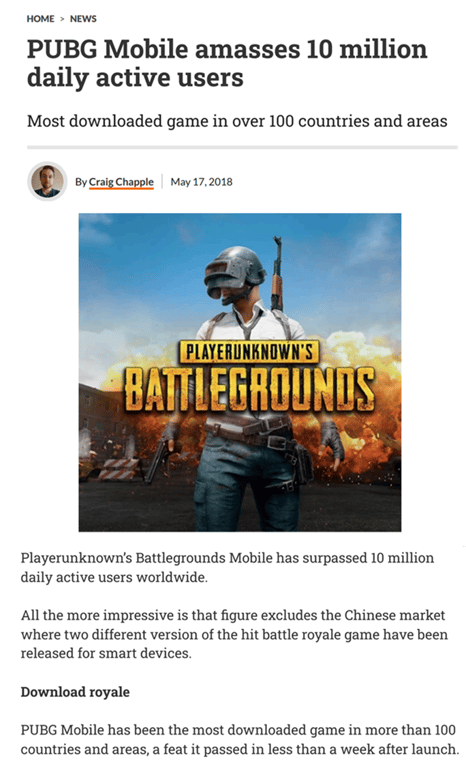466x768 pixels.
Task: Open the HOME breadcrumb link
Action: 40,19
